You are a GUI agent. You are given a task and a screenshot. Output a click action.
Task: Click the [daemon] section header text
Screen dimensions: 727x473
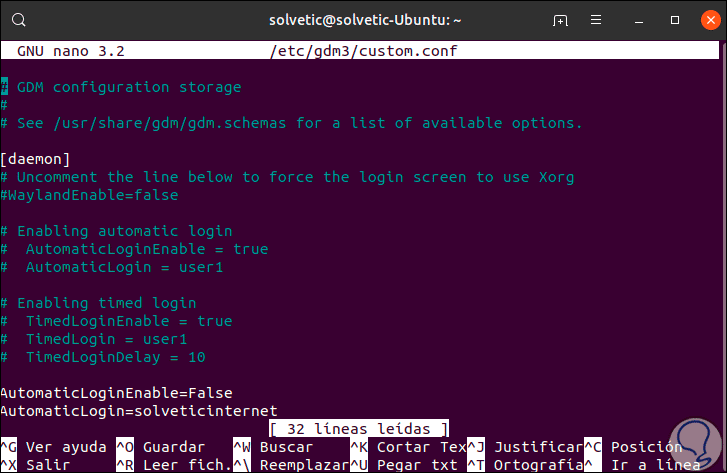point(35,159)
